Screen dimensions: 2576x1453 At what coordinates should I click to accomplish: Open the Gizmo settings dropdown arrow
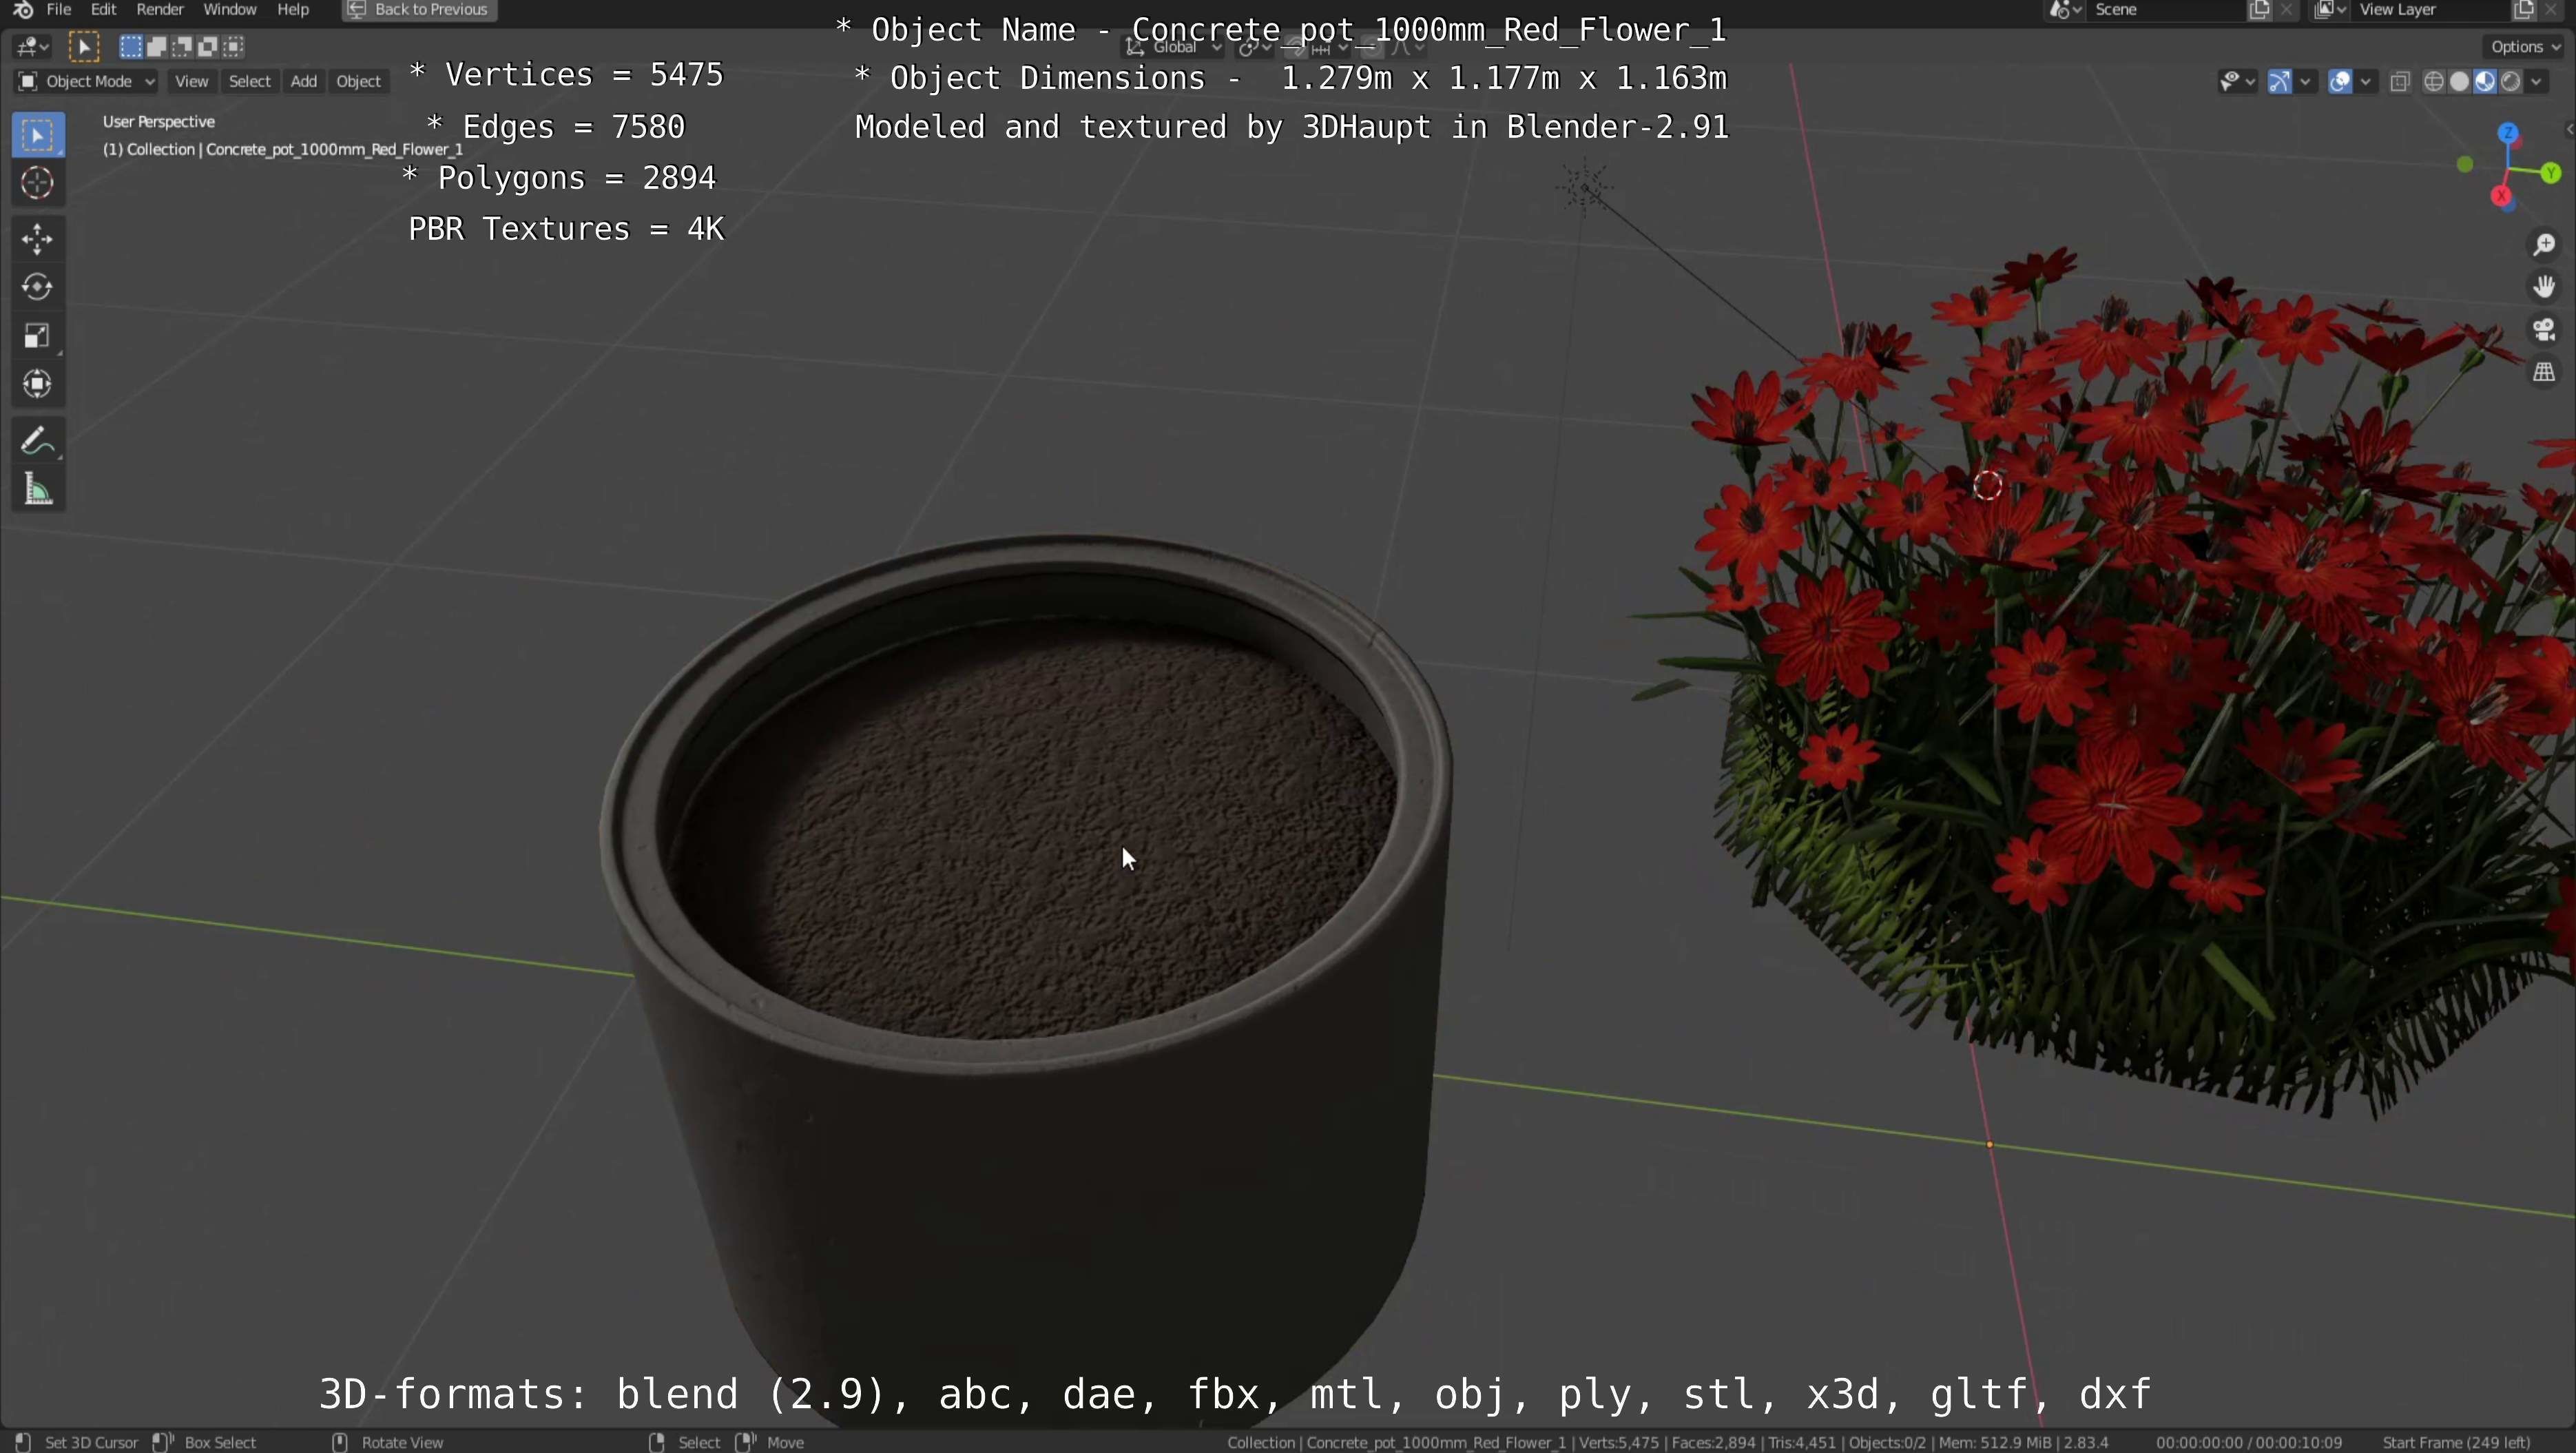[2306, 82]
